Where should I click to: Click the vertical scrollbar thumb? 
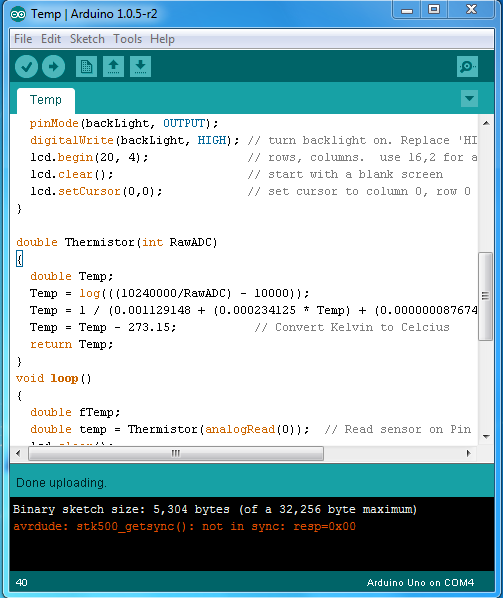[x=485, y=296]
